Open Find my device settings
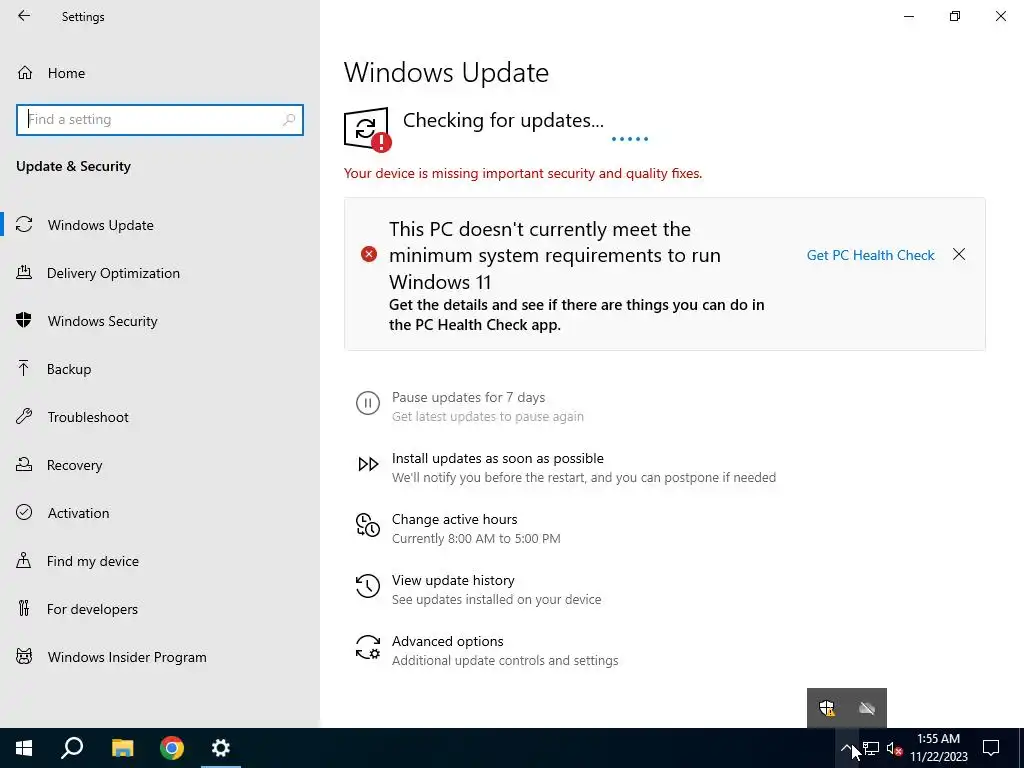 [160, 560]
